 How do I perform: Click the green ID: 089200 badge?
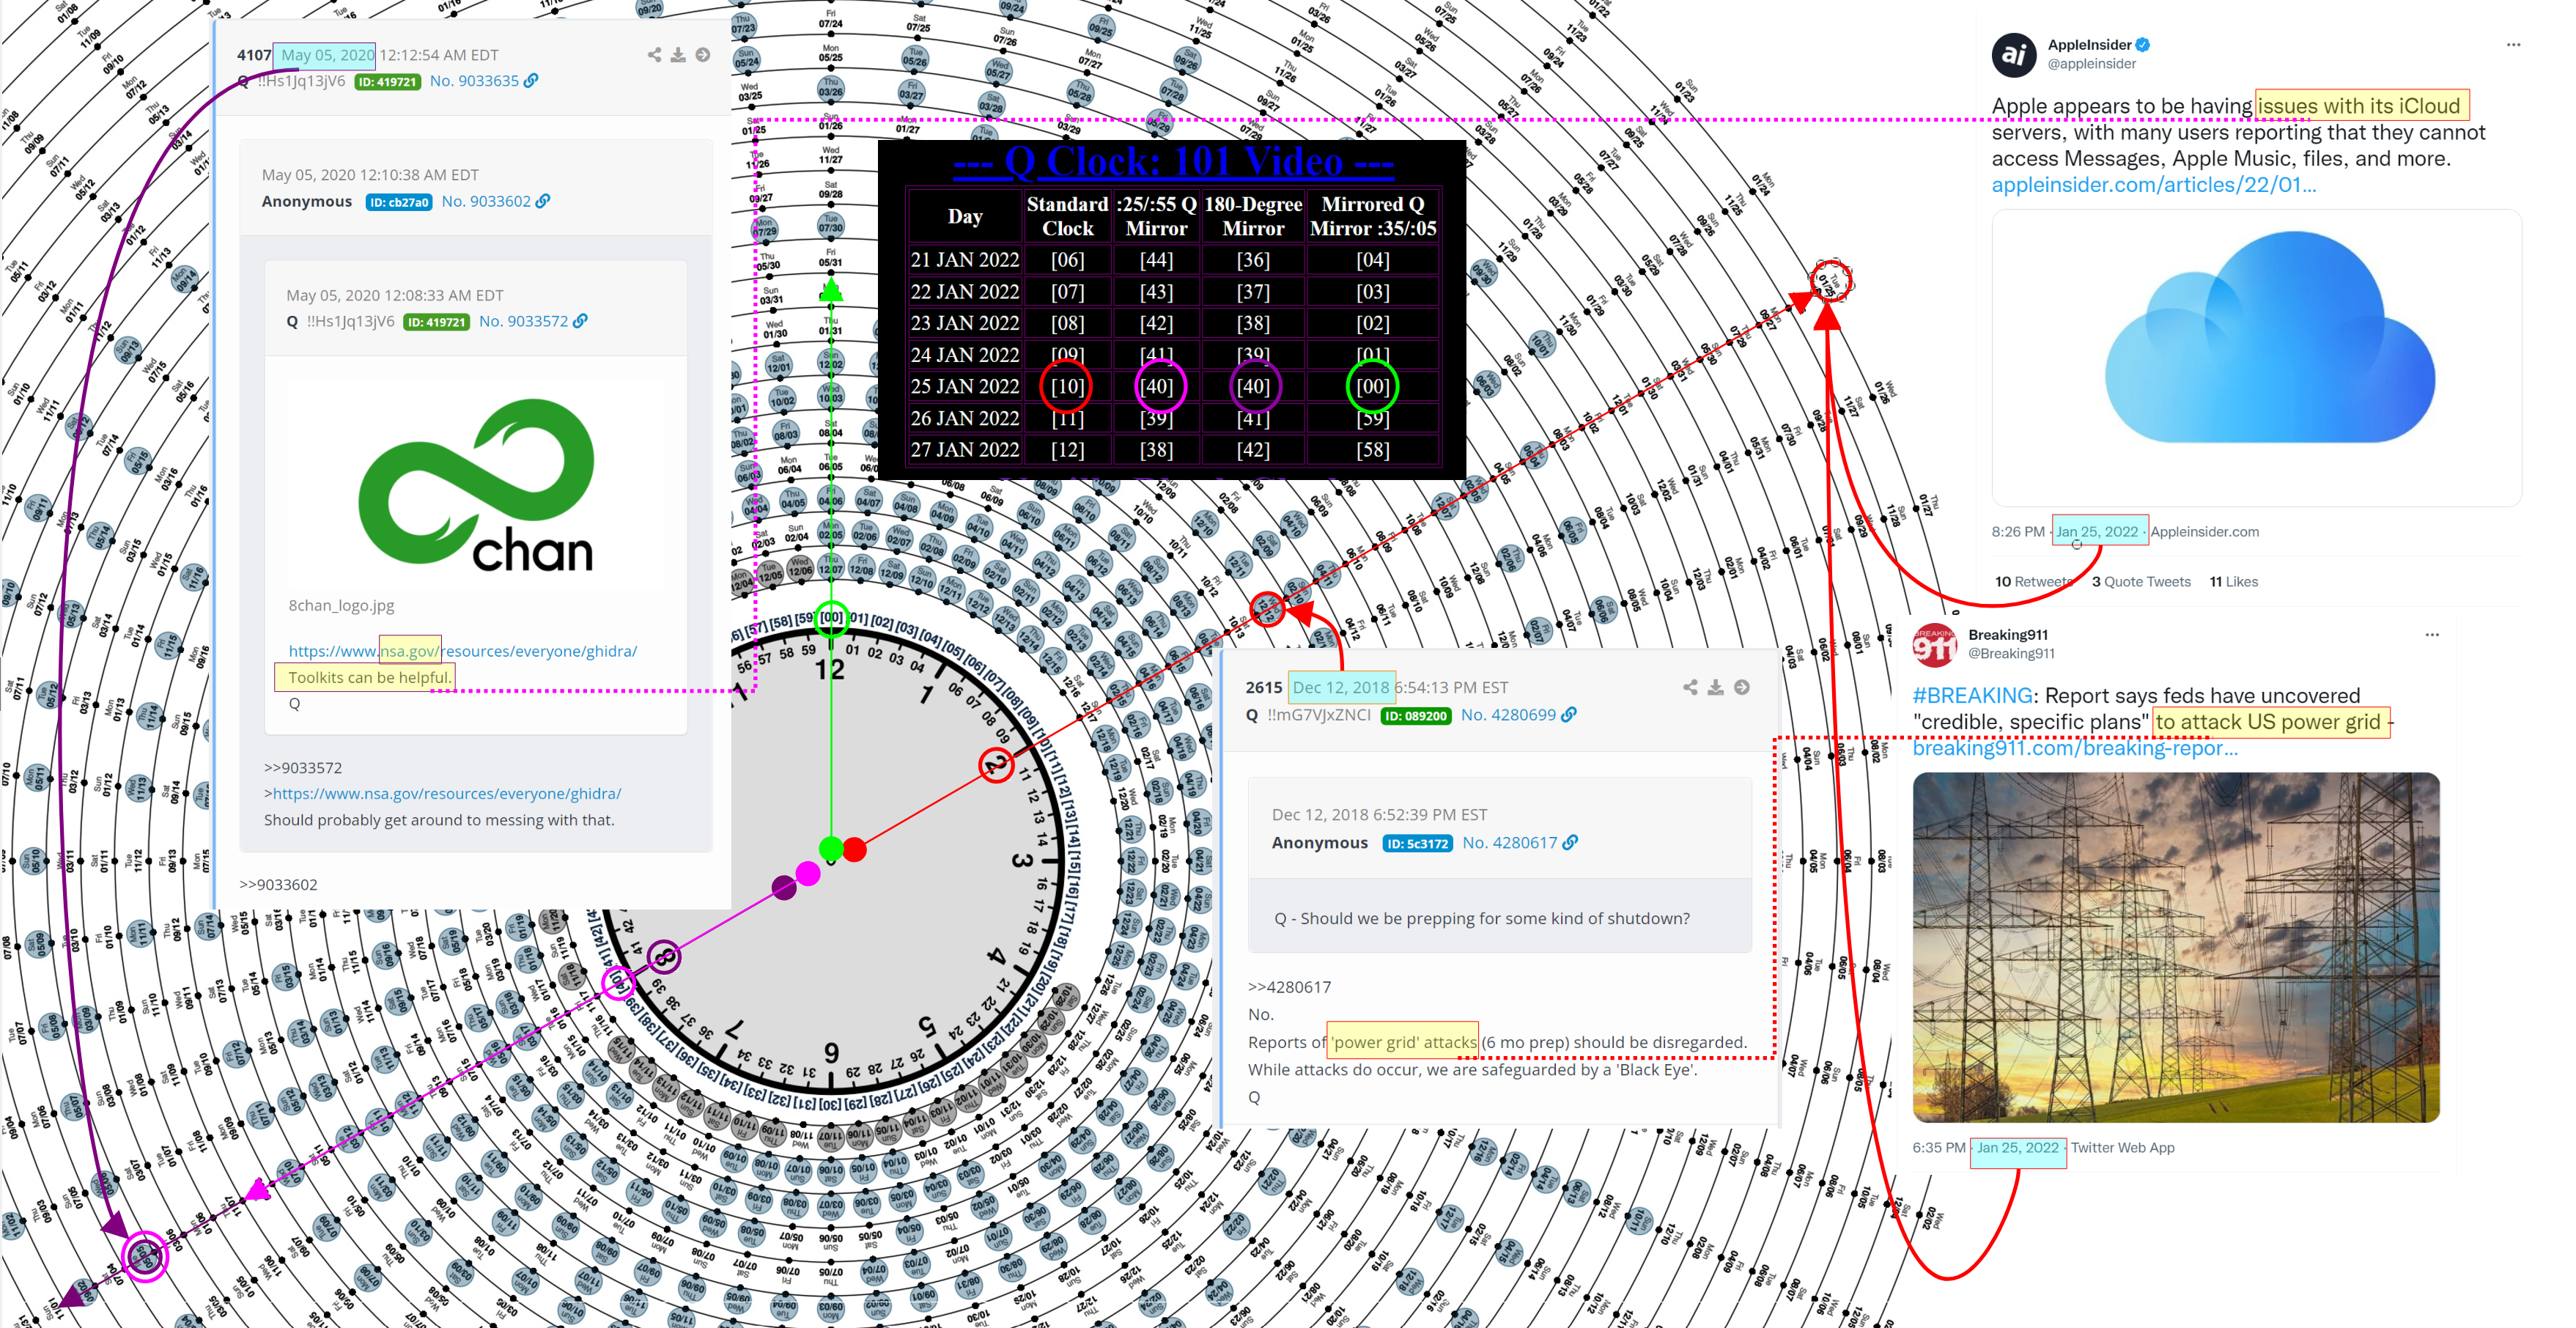coord(1416,716)
